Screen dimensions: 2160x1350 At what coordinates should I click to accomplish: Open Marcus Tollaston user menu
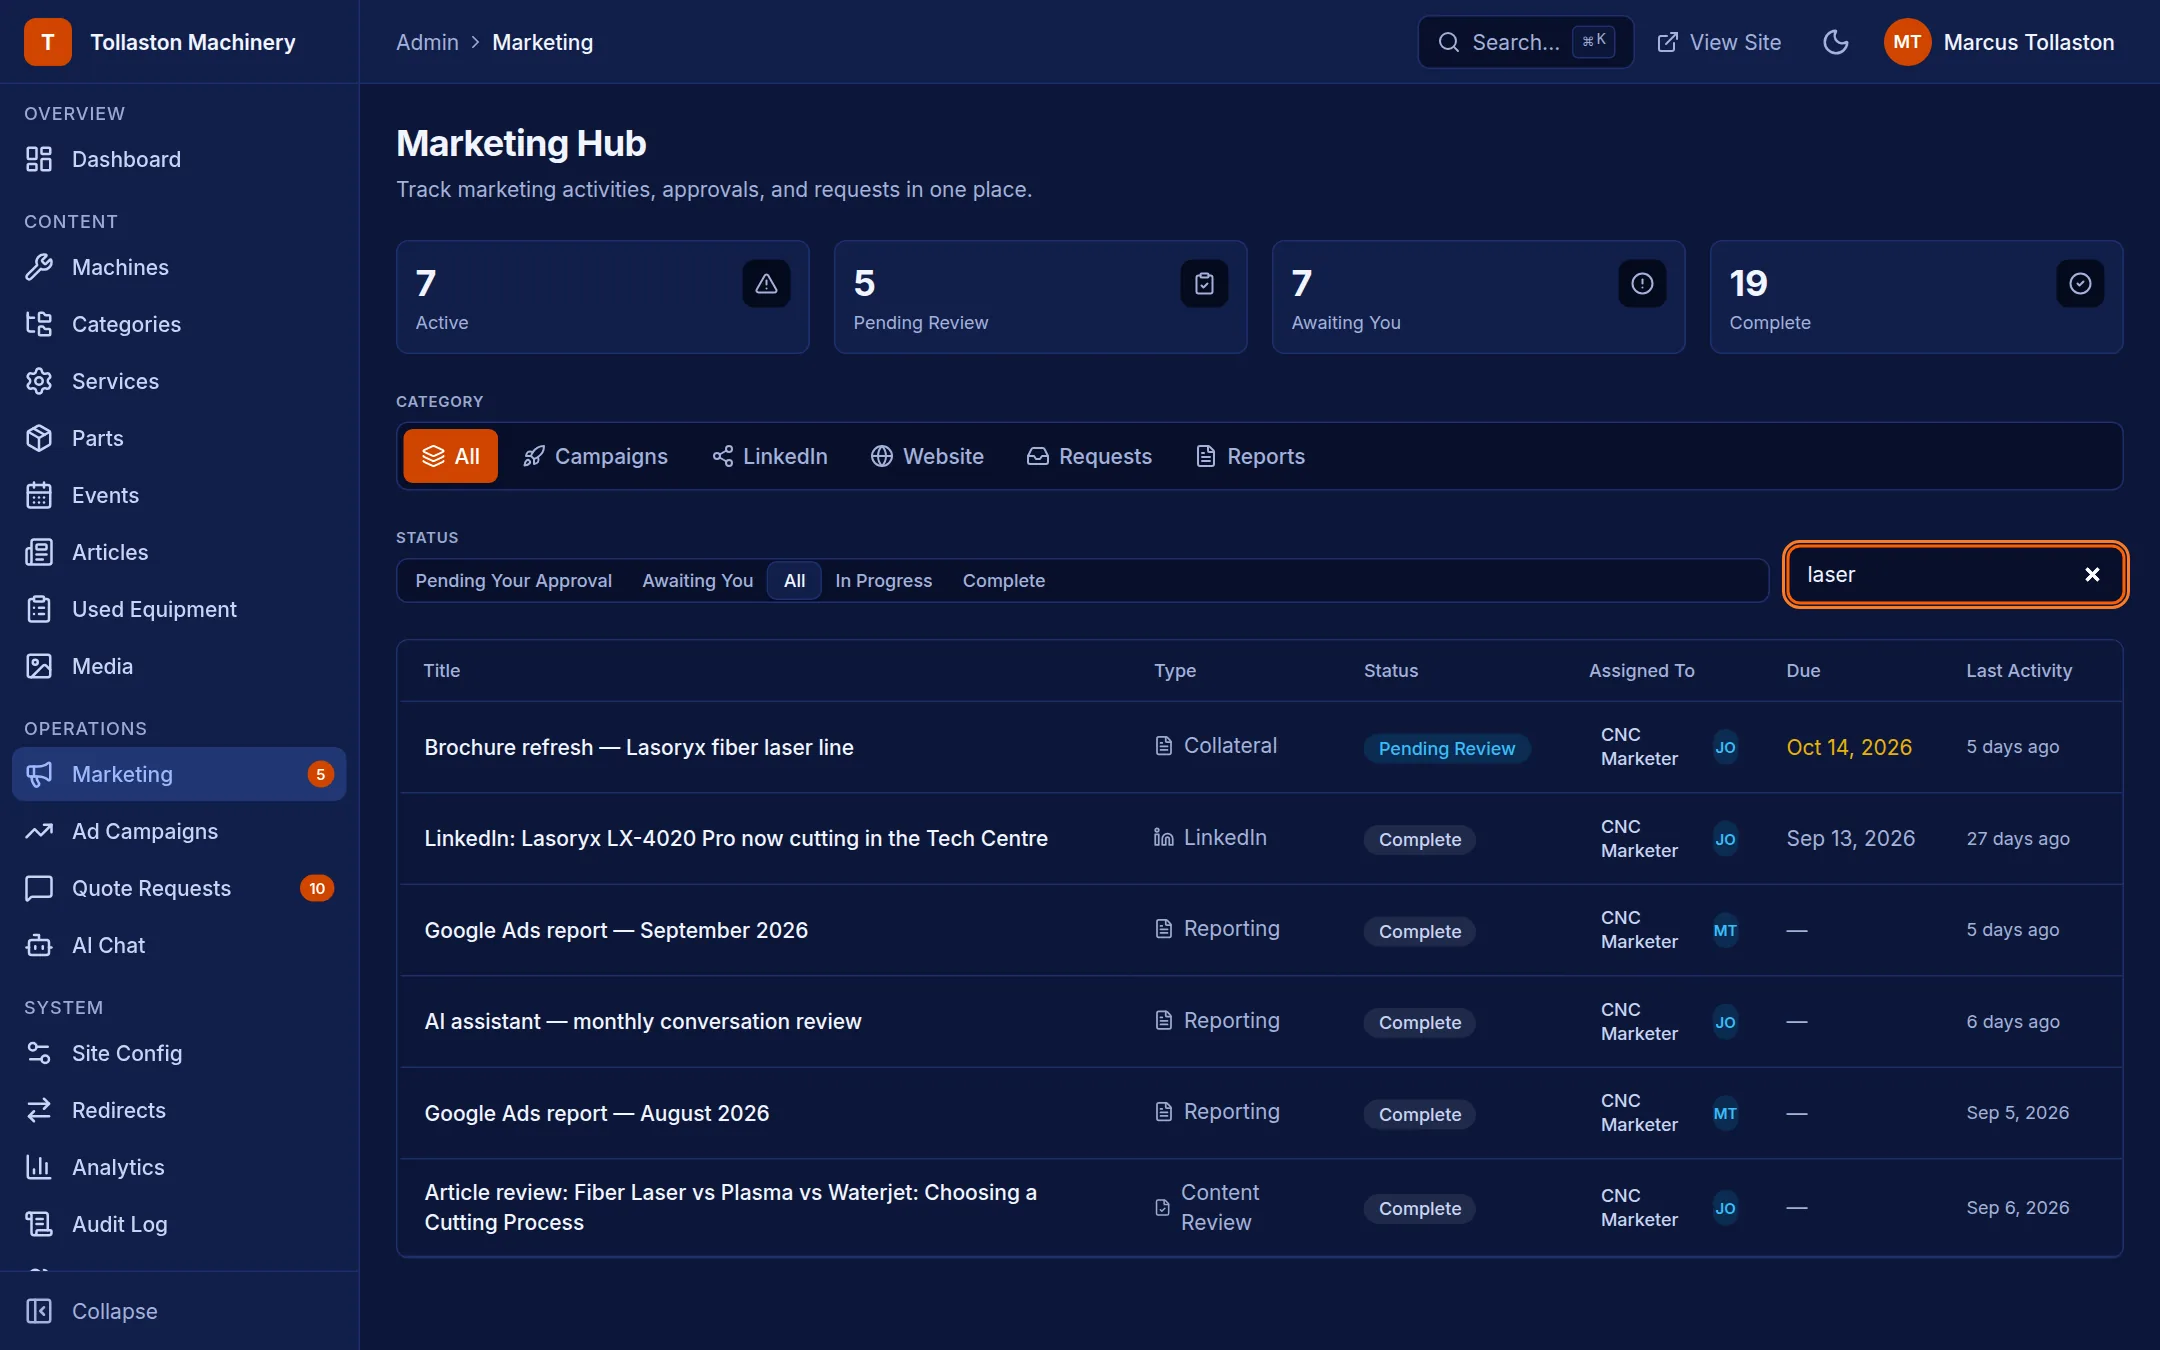pos(1999,42)
